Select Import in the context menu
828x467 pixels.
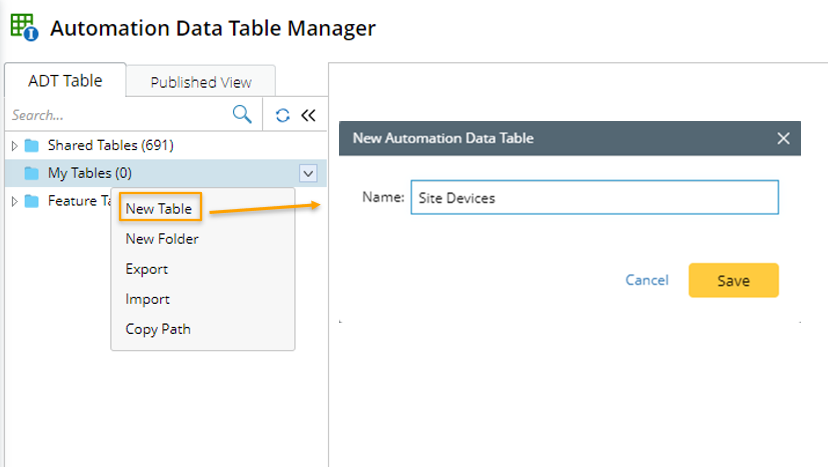(148, 299)
